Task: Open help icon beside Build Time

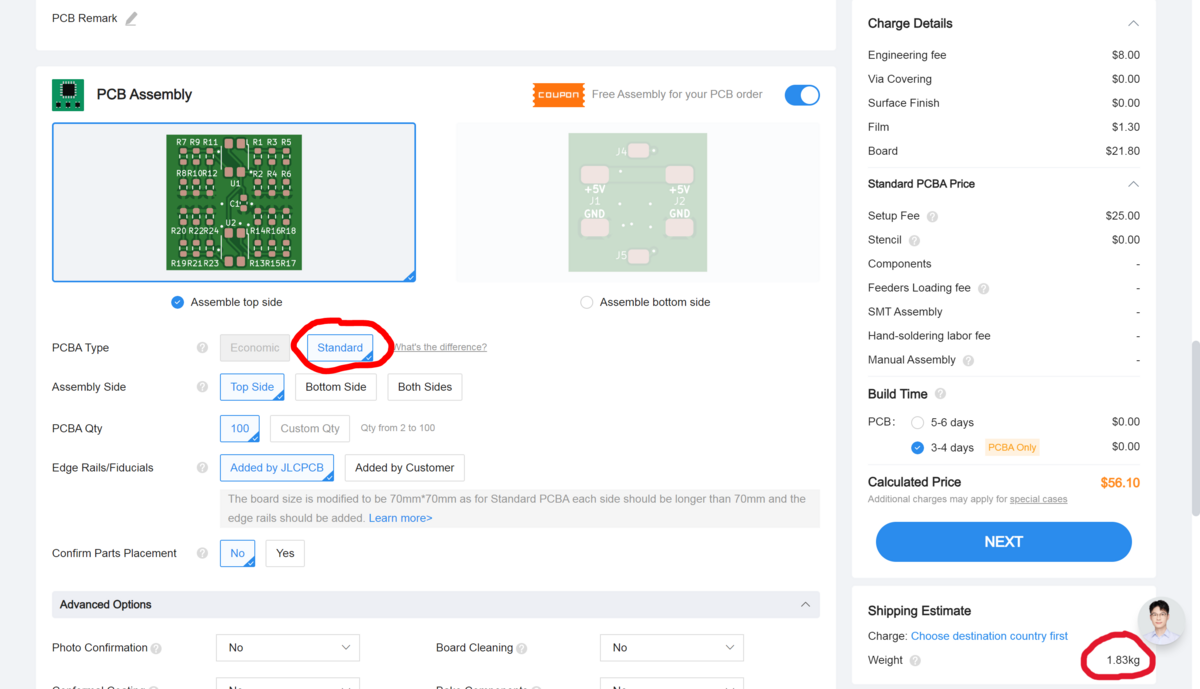Action: tap(940, 394)
